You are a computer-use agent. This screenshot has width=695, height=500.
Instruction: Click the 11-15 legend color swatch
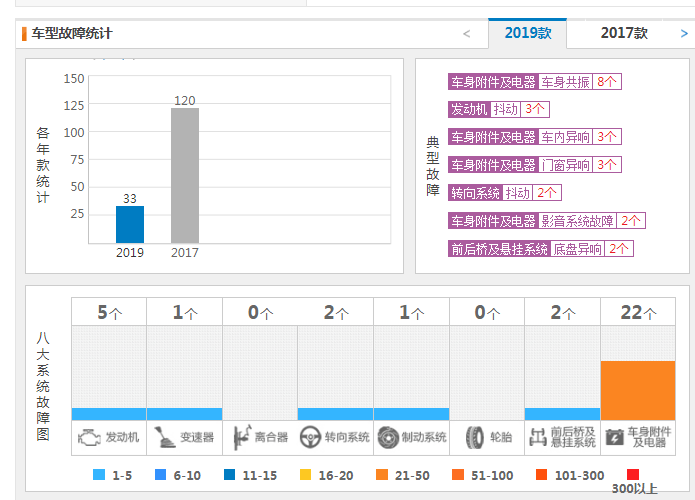click(x=230, y=475)
